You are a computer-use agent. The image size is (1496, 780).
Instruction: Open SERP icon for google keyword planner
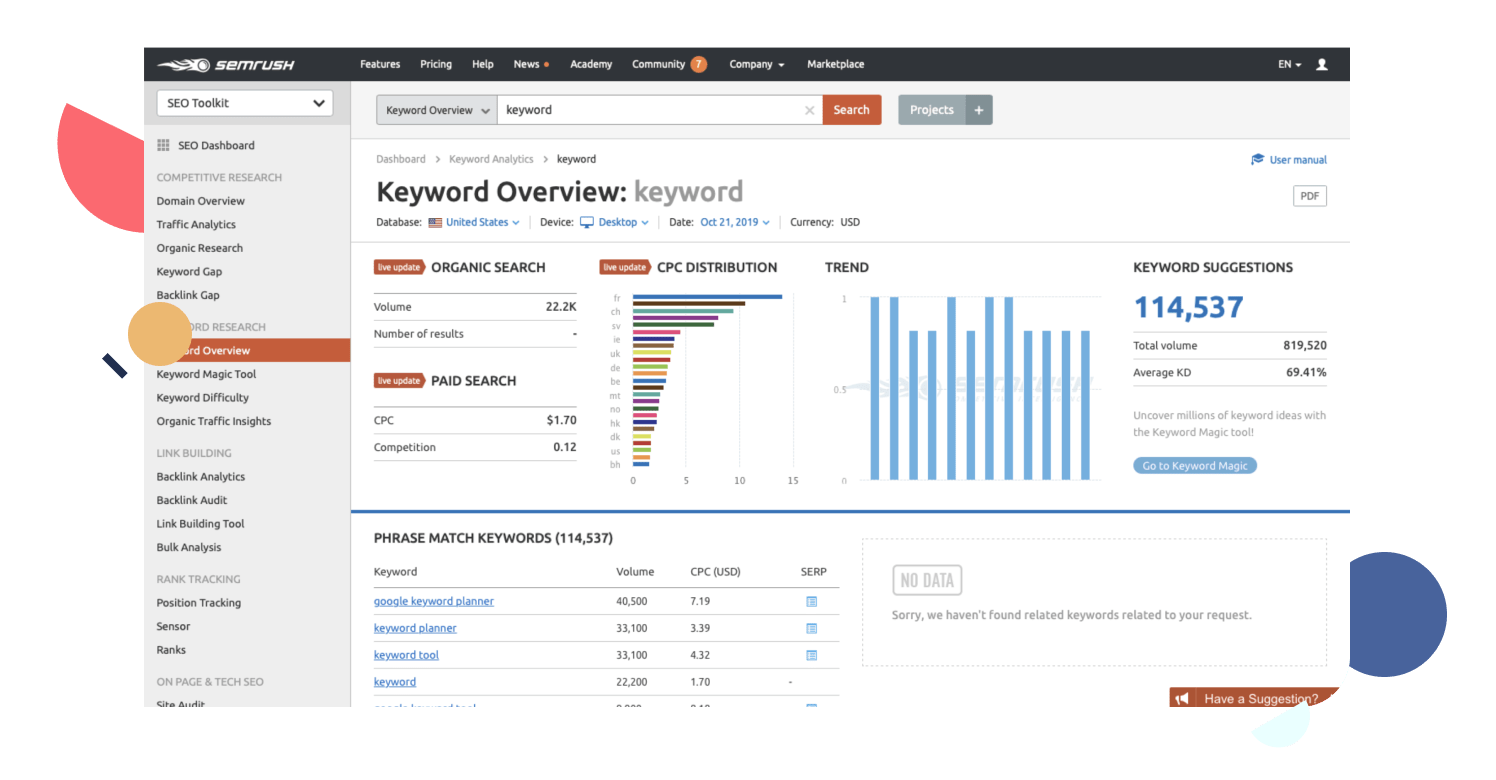(811, 602)
